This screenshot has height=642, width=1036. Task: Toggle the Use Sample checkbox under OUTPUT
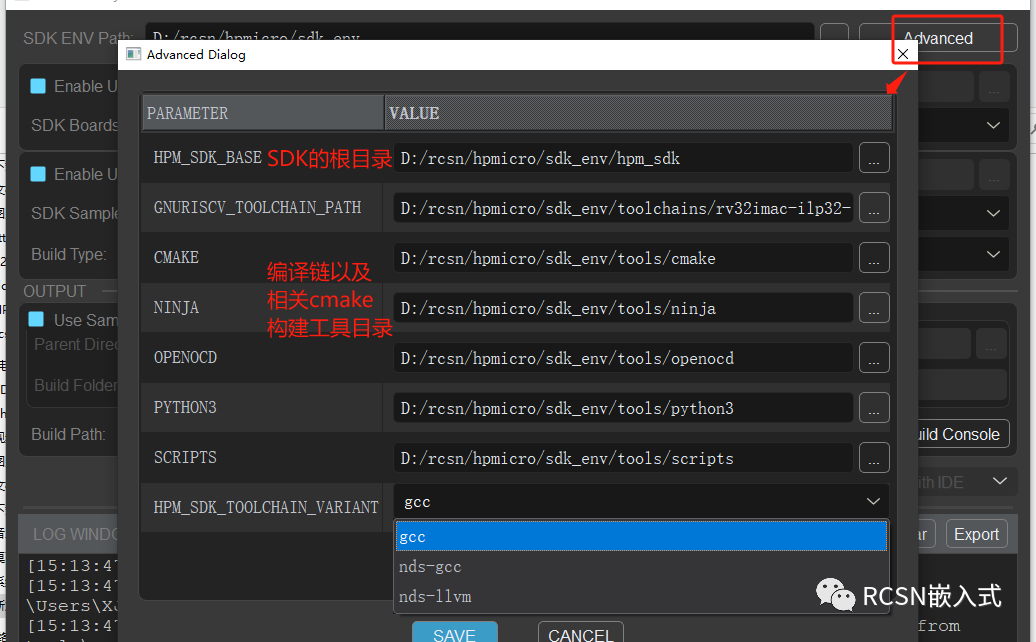coord(38,320)
